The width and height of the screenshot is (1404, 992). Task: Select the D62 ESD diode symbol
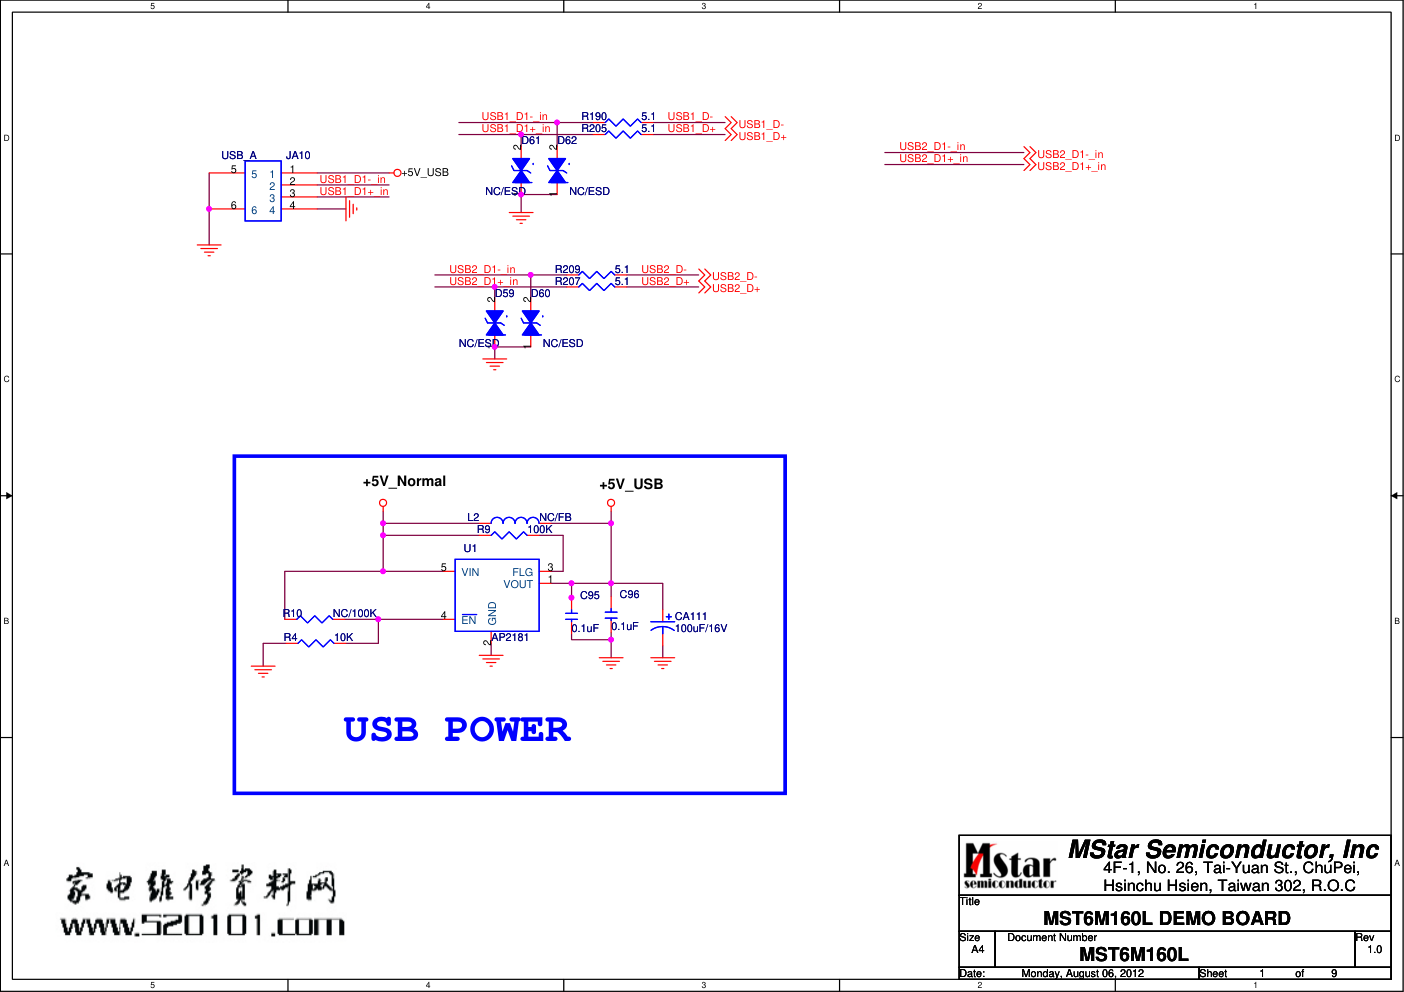tap(557, 171)
